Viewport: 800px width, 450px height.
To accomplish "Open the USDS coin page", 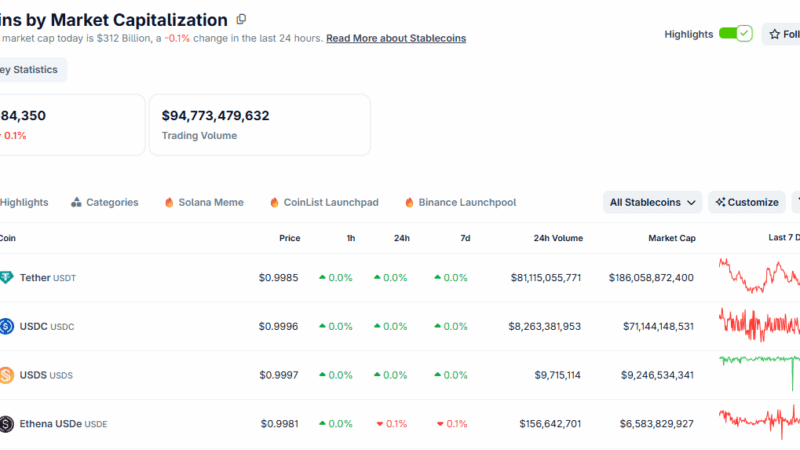I will pyautogui.click(x=46, y=375).
